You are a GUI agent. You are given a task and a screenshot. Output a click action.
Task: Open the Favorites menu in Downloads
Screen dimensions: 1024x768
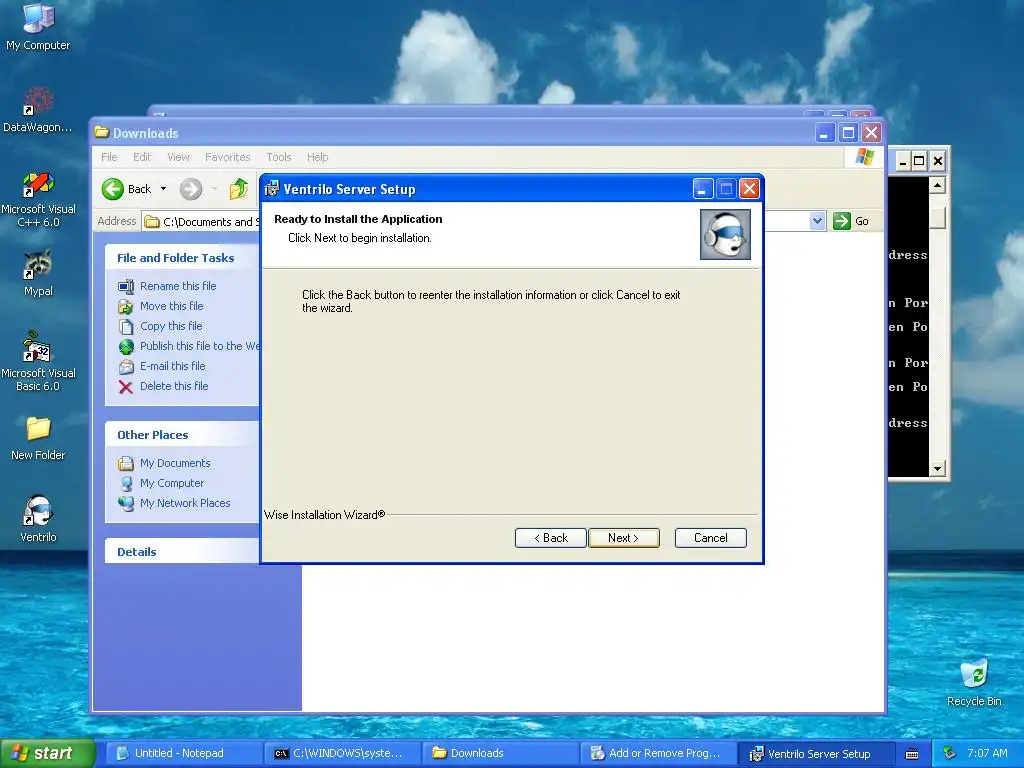click(227, 157)
